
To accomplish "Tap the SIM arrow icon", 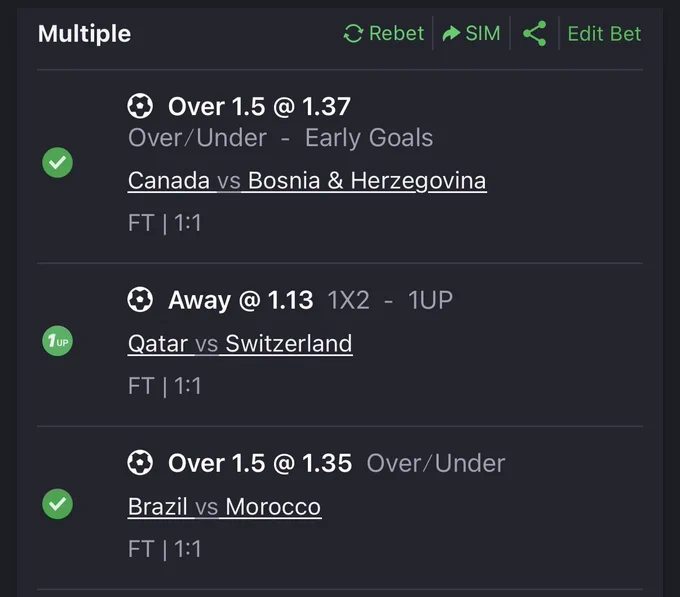I will [x=451, y=33].
